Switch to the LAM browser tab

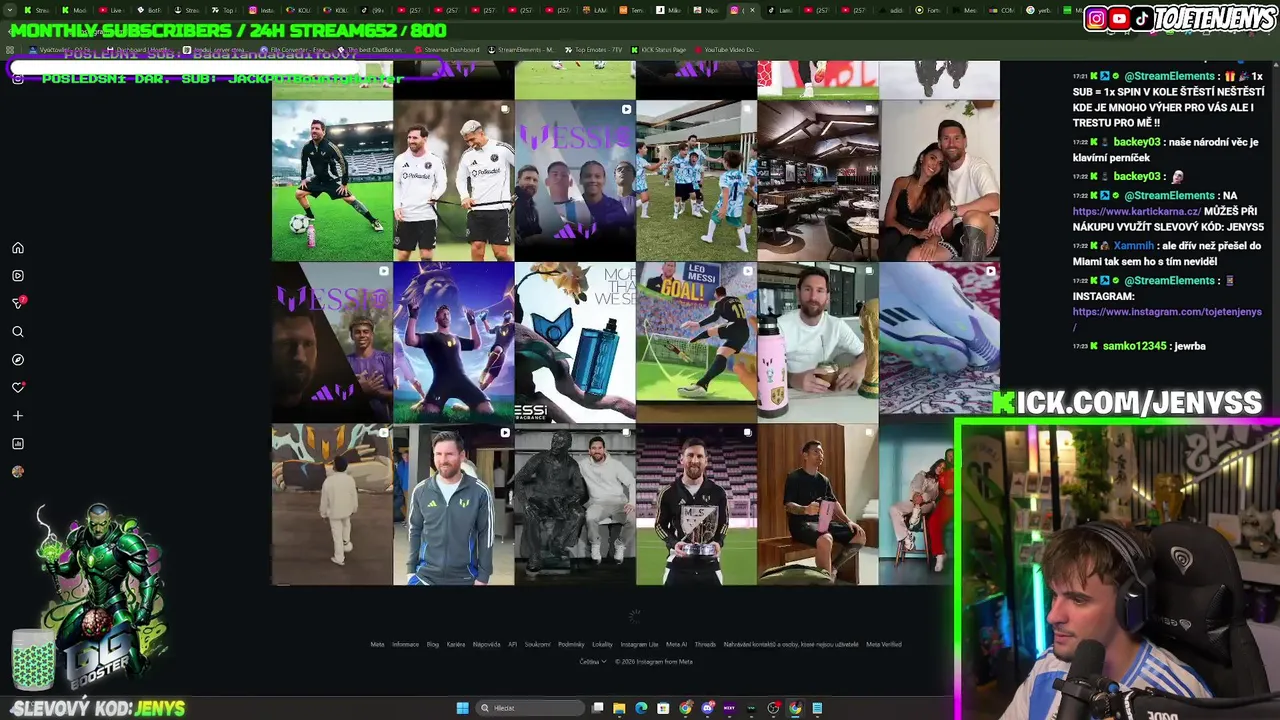click(596, 10)
